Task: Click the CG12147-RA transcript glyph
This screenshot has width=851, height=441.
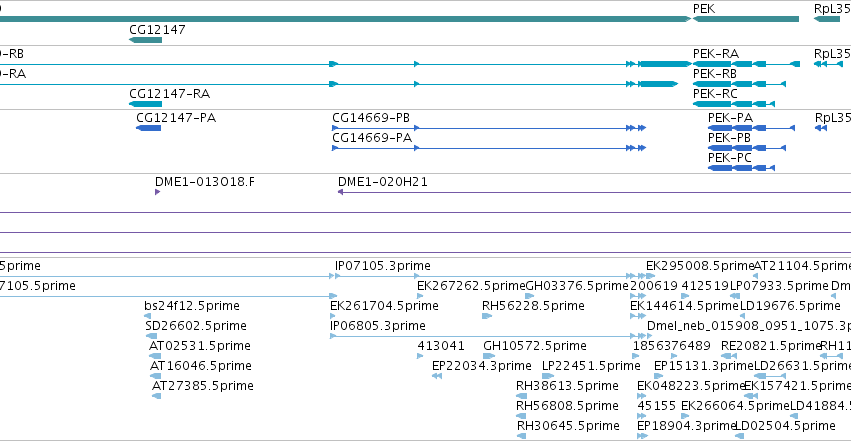Action: pyautogui.click(x=145, y=104)
